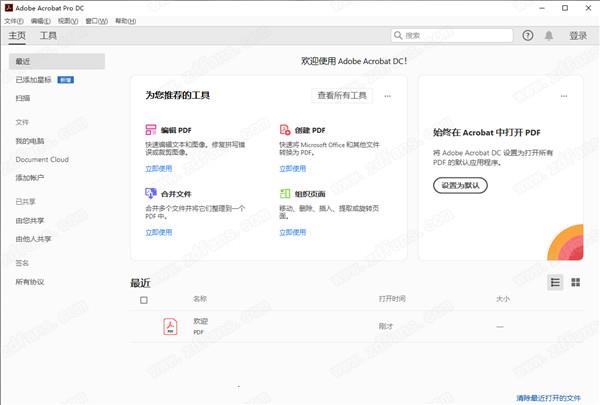
Task: Click the 大小 column header
Action: [x=503, y=299]
